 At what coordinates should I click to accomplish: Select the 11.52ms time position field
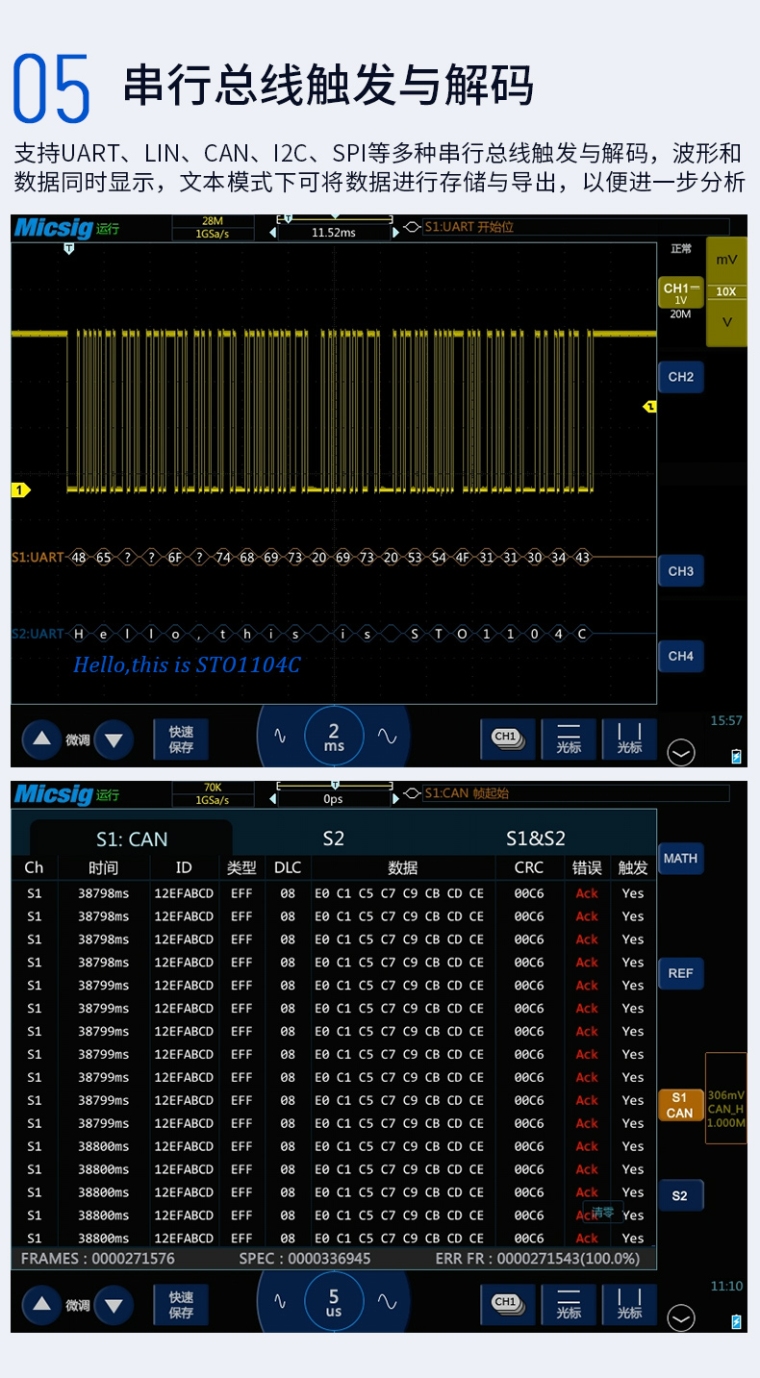(x=333, y=233)
